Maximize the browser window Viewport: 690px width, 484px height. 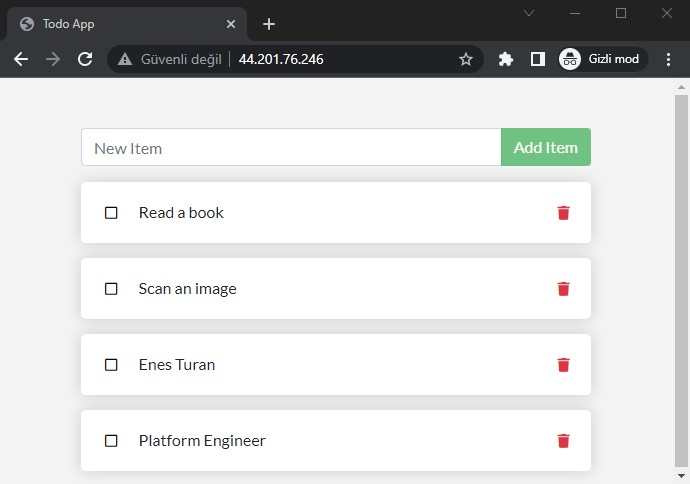[621, 13]
